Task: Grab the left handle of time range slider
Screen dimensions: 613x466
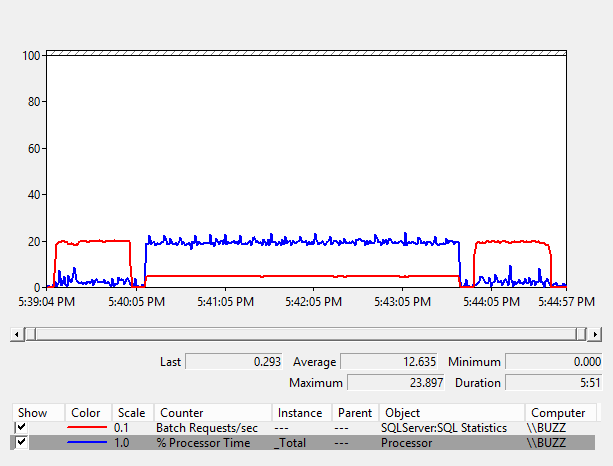Action: [30, 334]
